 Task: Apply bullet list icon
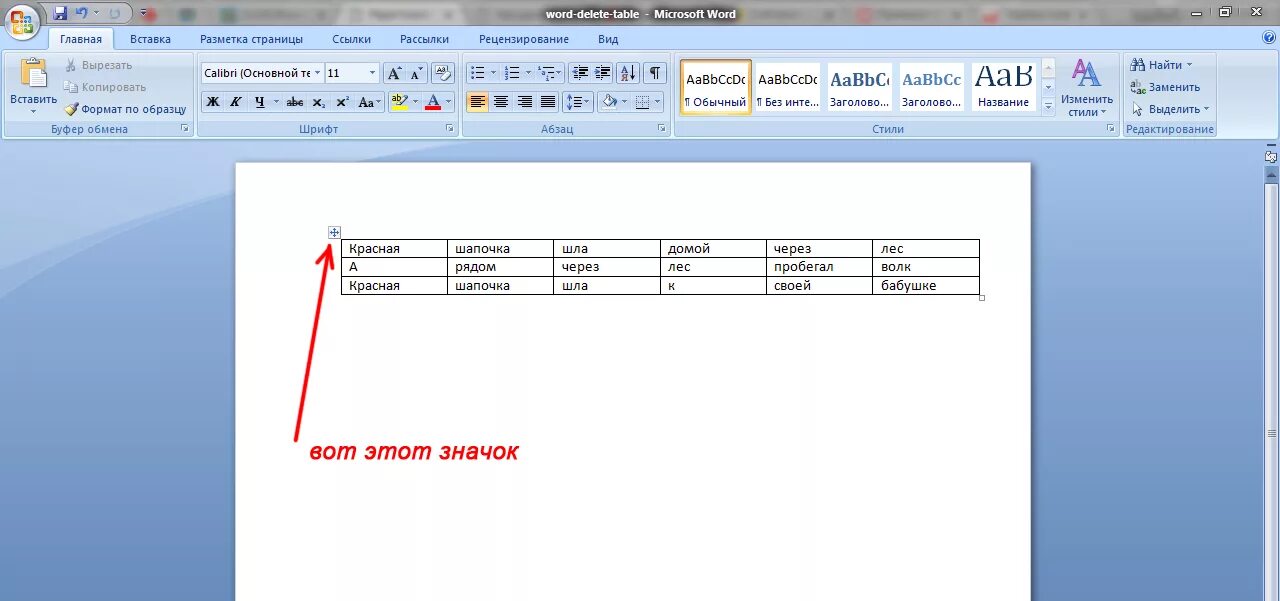click(x=478, y=73)
